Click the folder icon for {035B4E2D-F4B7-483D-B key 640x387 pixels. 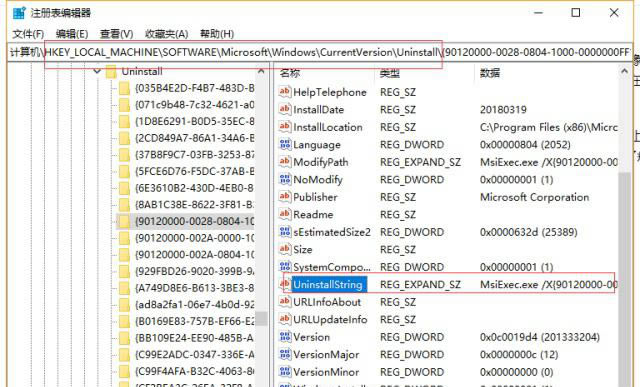point(124,88)
